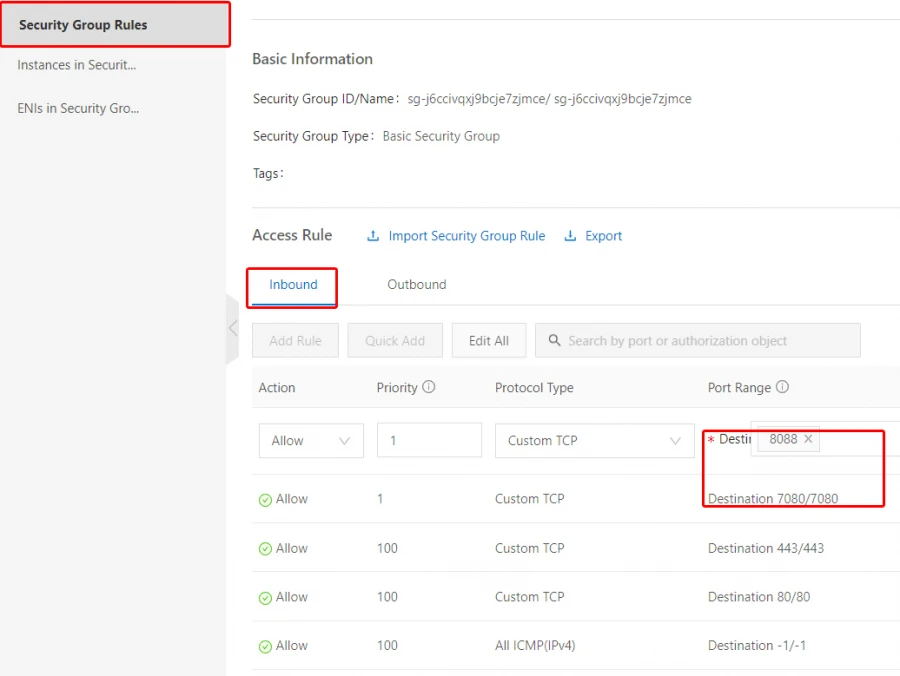This screenshot has height=676, width=900.
Task: Click the Port Range column header text
Action: coord(739,388)
